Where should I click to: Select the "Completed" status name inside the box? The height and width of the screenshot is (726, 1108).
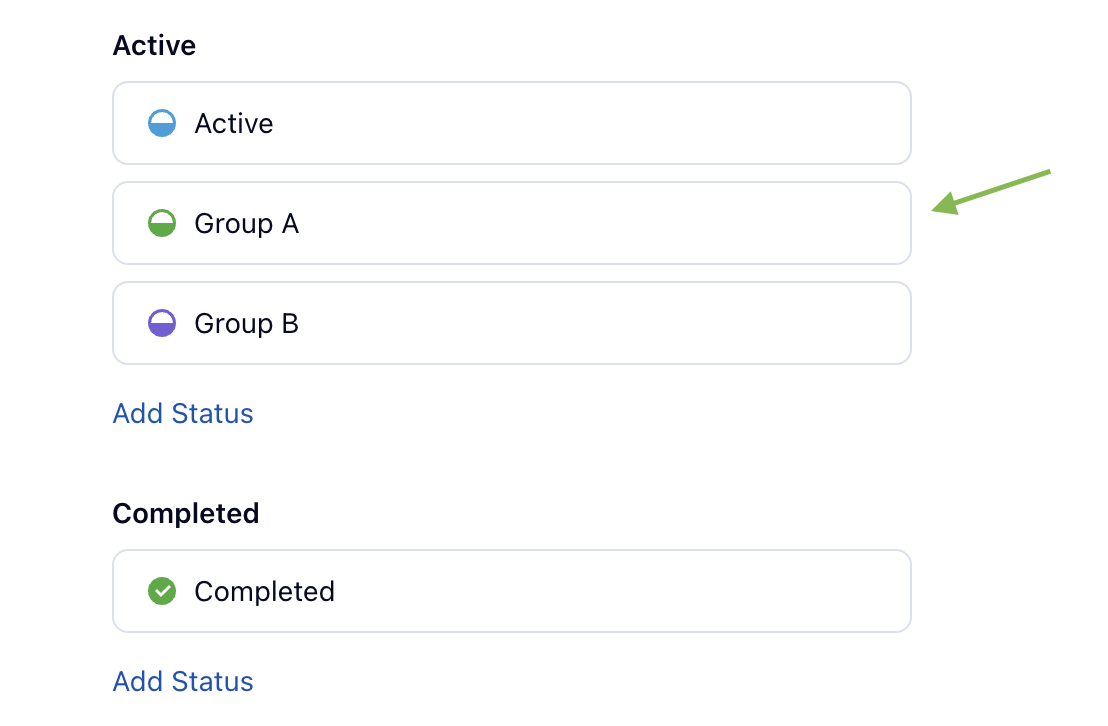(264, 592)
